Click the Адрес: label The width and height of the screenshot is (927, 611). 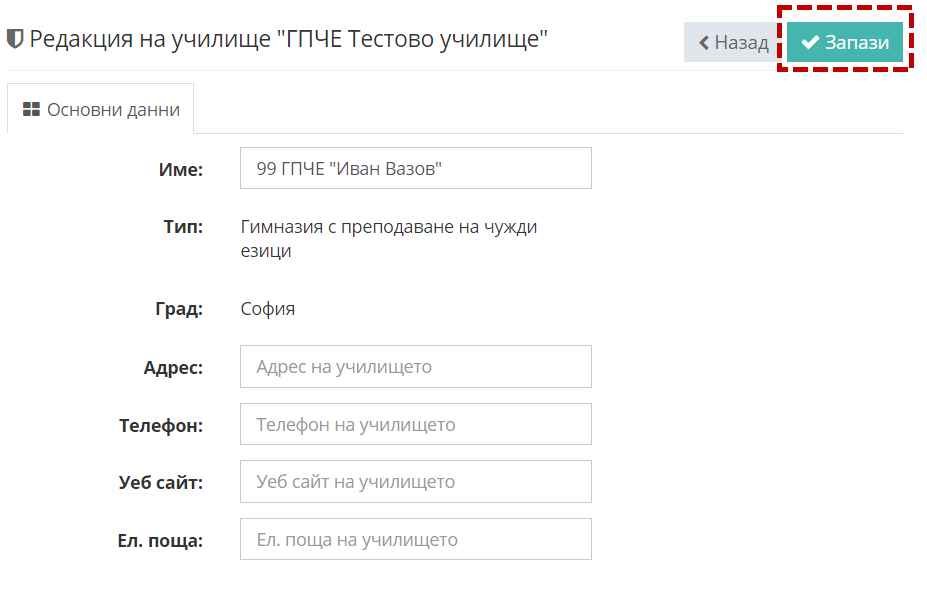click(x=173, y=368)
